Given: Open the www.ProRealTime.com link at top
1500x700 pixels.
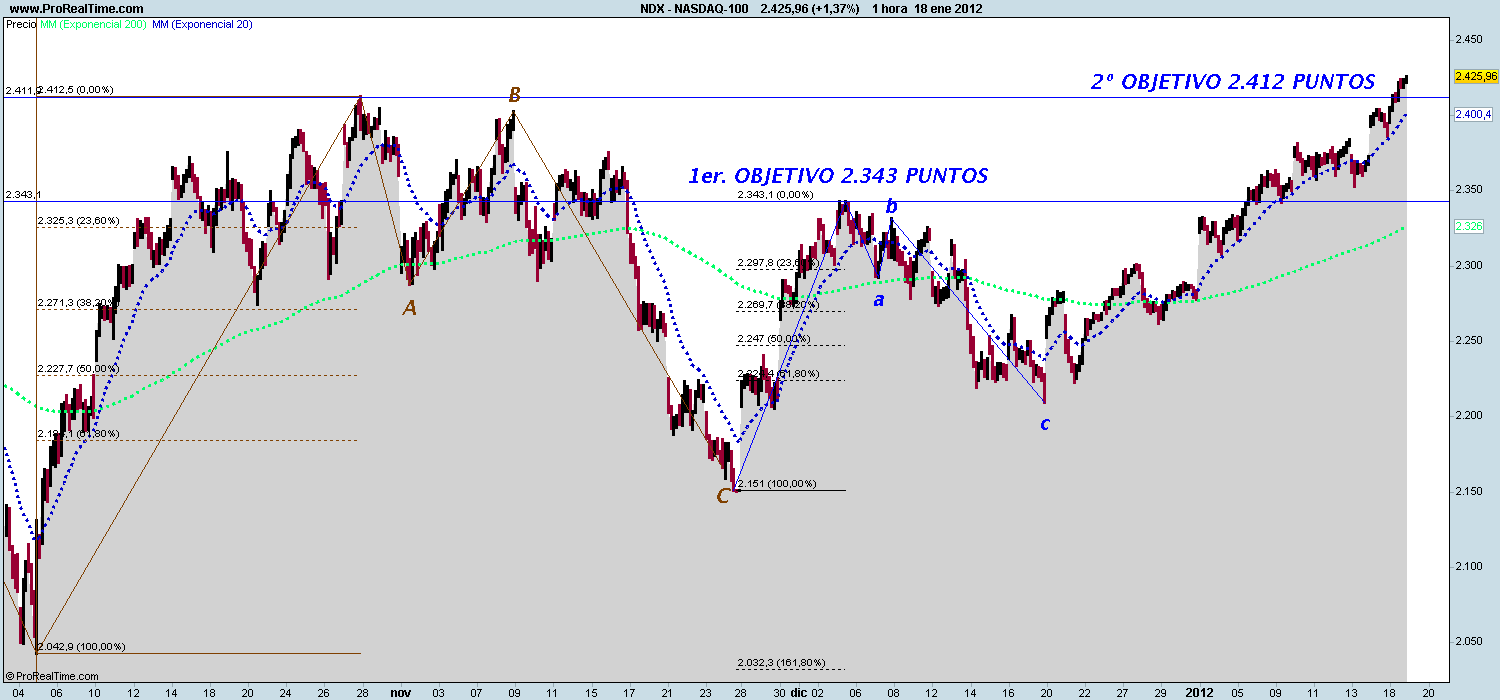Looking at the screenshot, I should [x=61, y=8].
